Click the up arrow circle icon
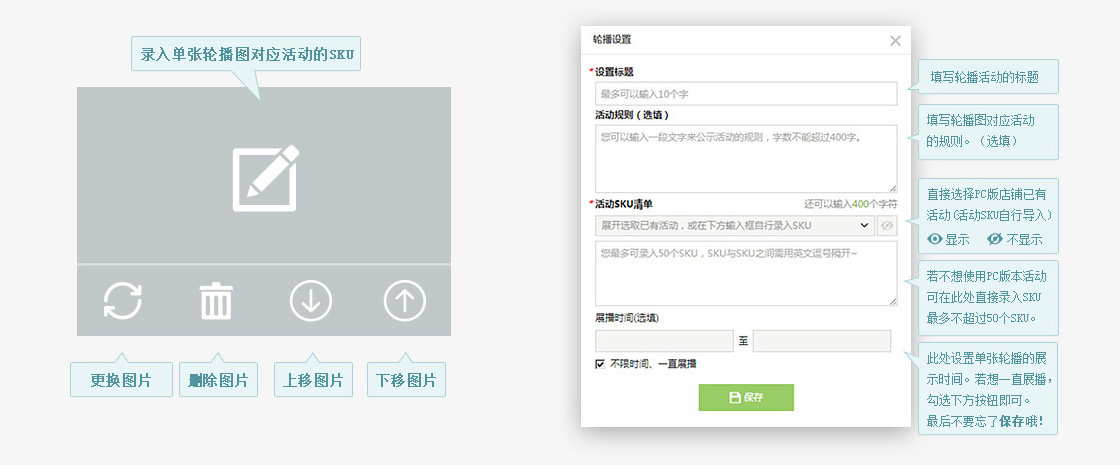This screenshot has height=465, width=1120. coord(405,301)
